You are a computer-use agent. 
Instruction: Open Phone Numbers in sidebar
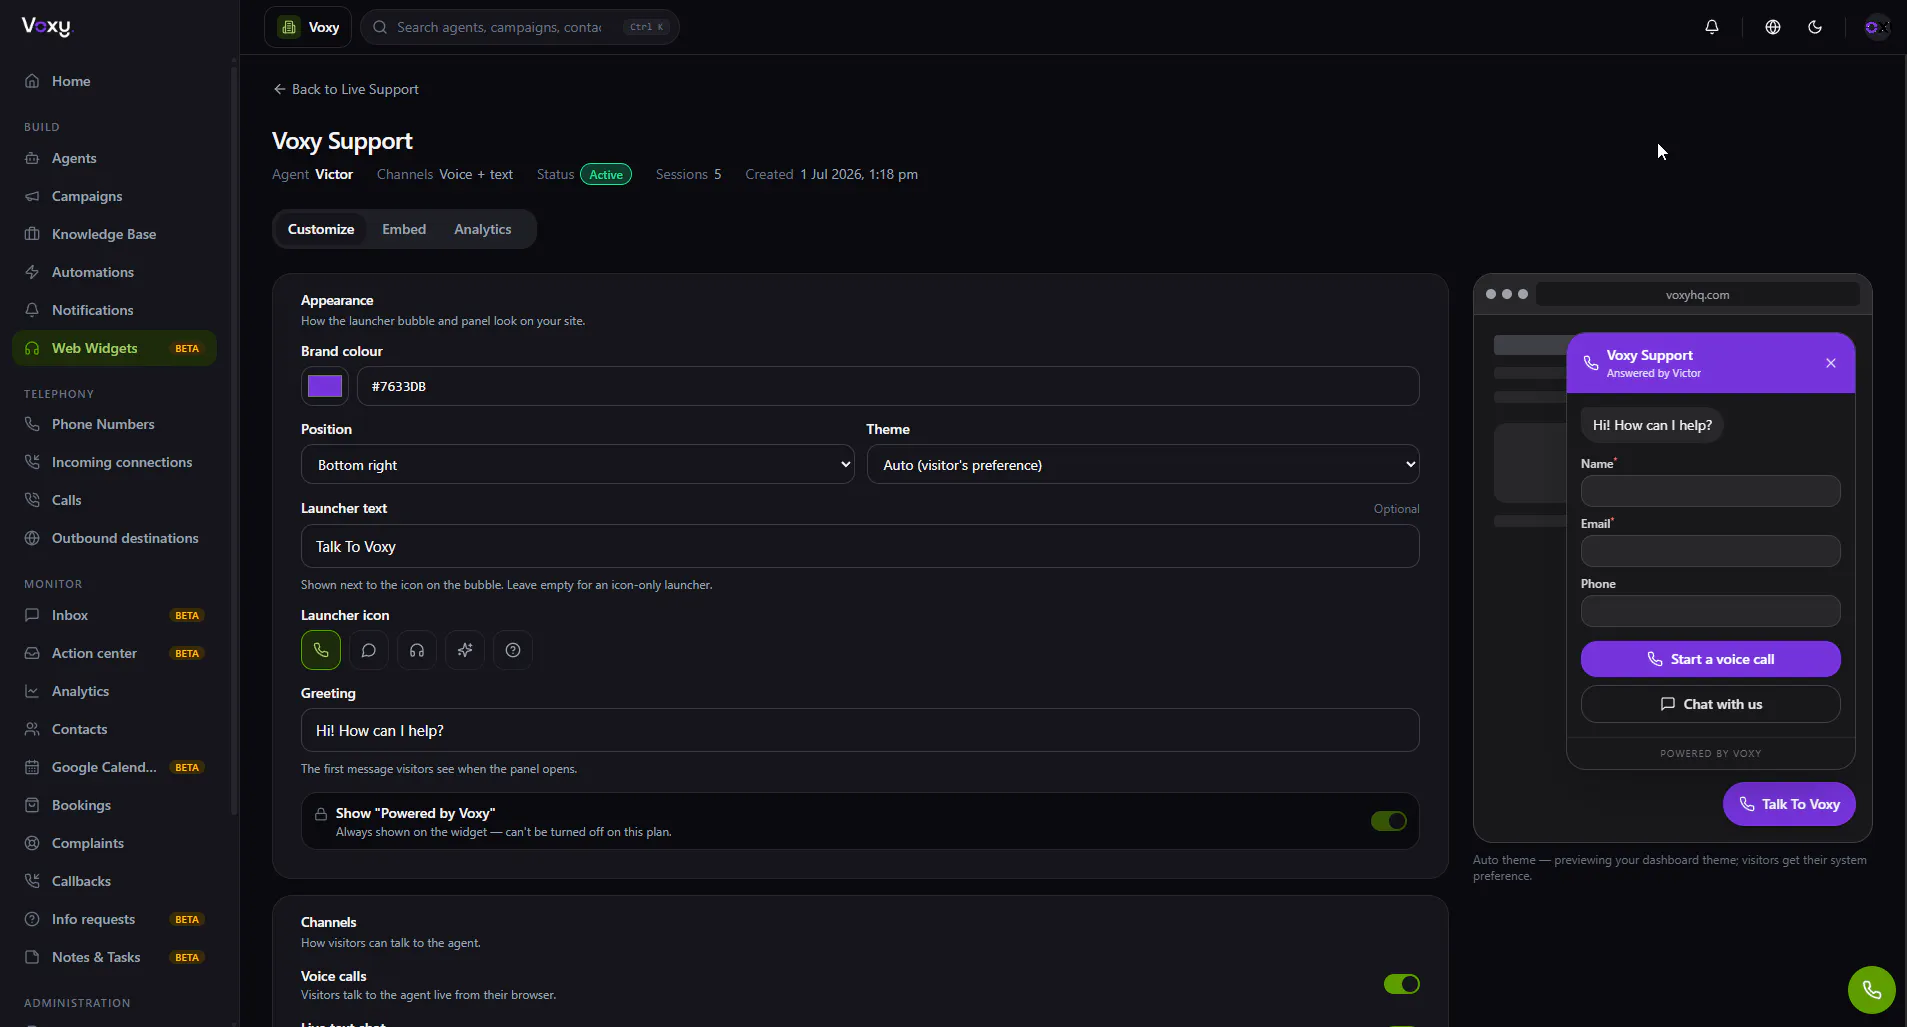click(x=114, y=424)
